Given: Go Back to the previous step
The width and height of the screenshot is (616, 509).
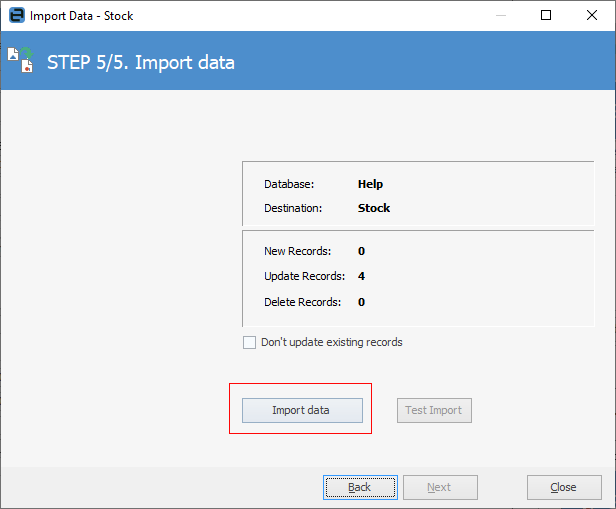Looking at the screenshot, I should click(360, 487).
